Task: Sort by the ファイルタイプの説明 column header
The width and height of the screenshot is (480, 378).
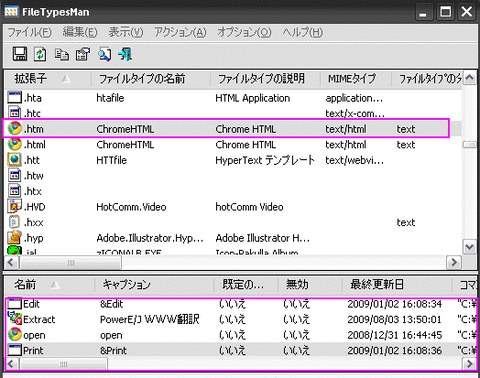Action: [x=265, y=79]
